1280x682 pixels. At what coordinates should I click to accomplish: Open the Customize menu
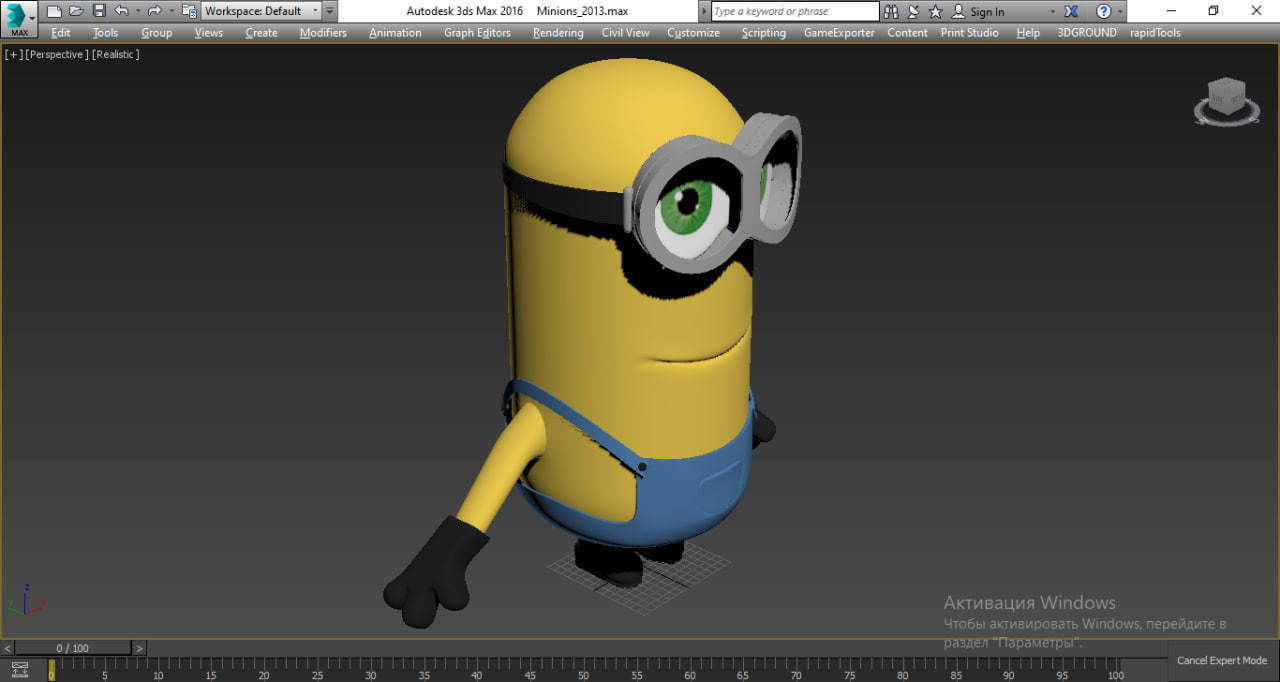[x=693, y=32]
